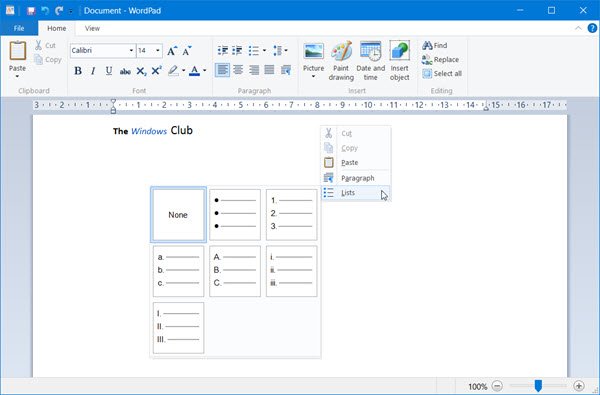This screenshot has height=395, width=600.
Task: Click the Increase indent icon
Action: [237, 51]
